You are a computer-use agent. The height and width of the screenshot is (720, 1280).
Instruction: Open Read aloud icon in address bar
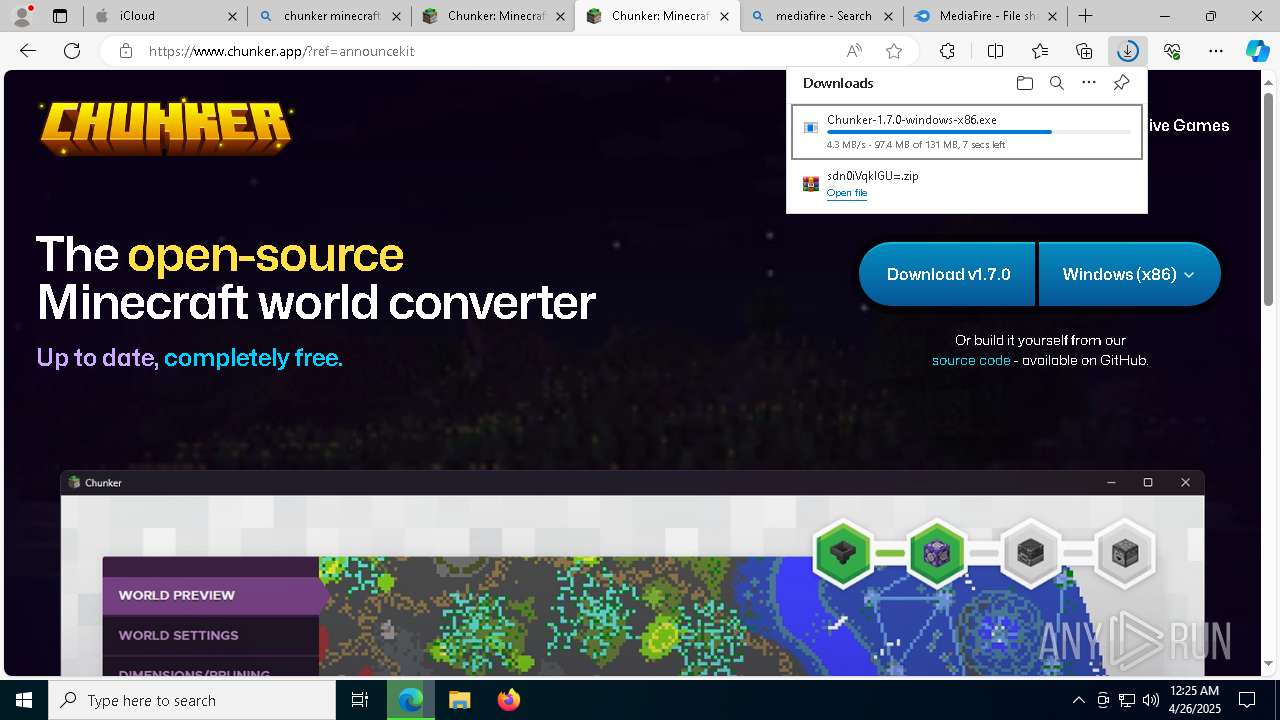click(854, 51)
